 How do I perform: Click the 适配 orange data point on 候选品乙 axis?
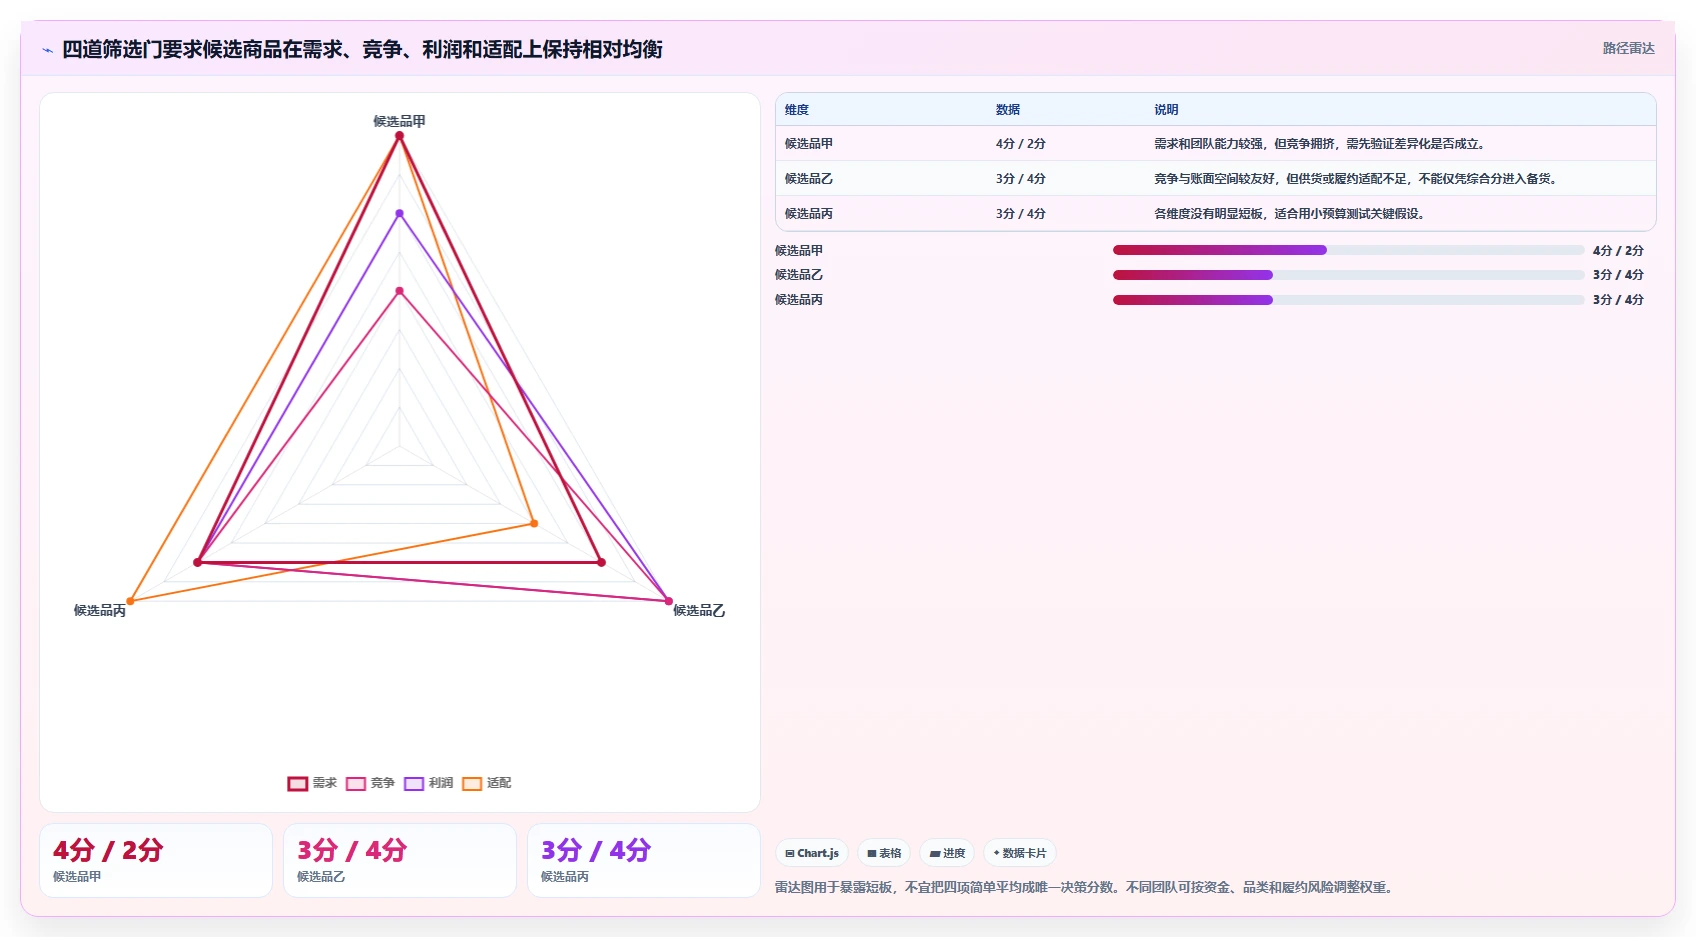534,523
